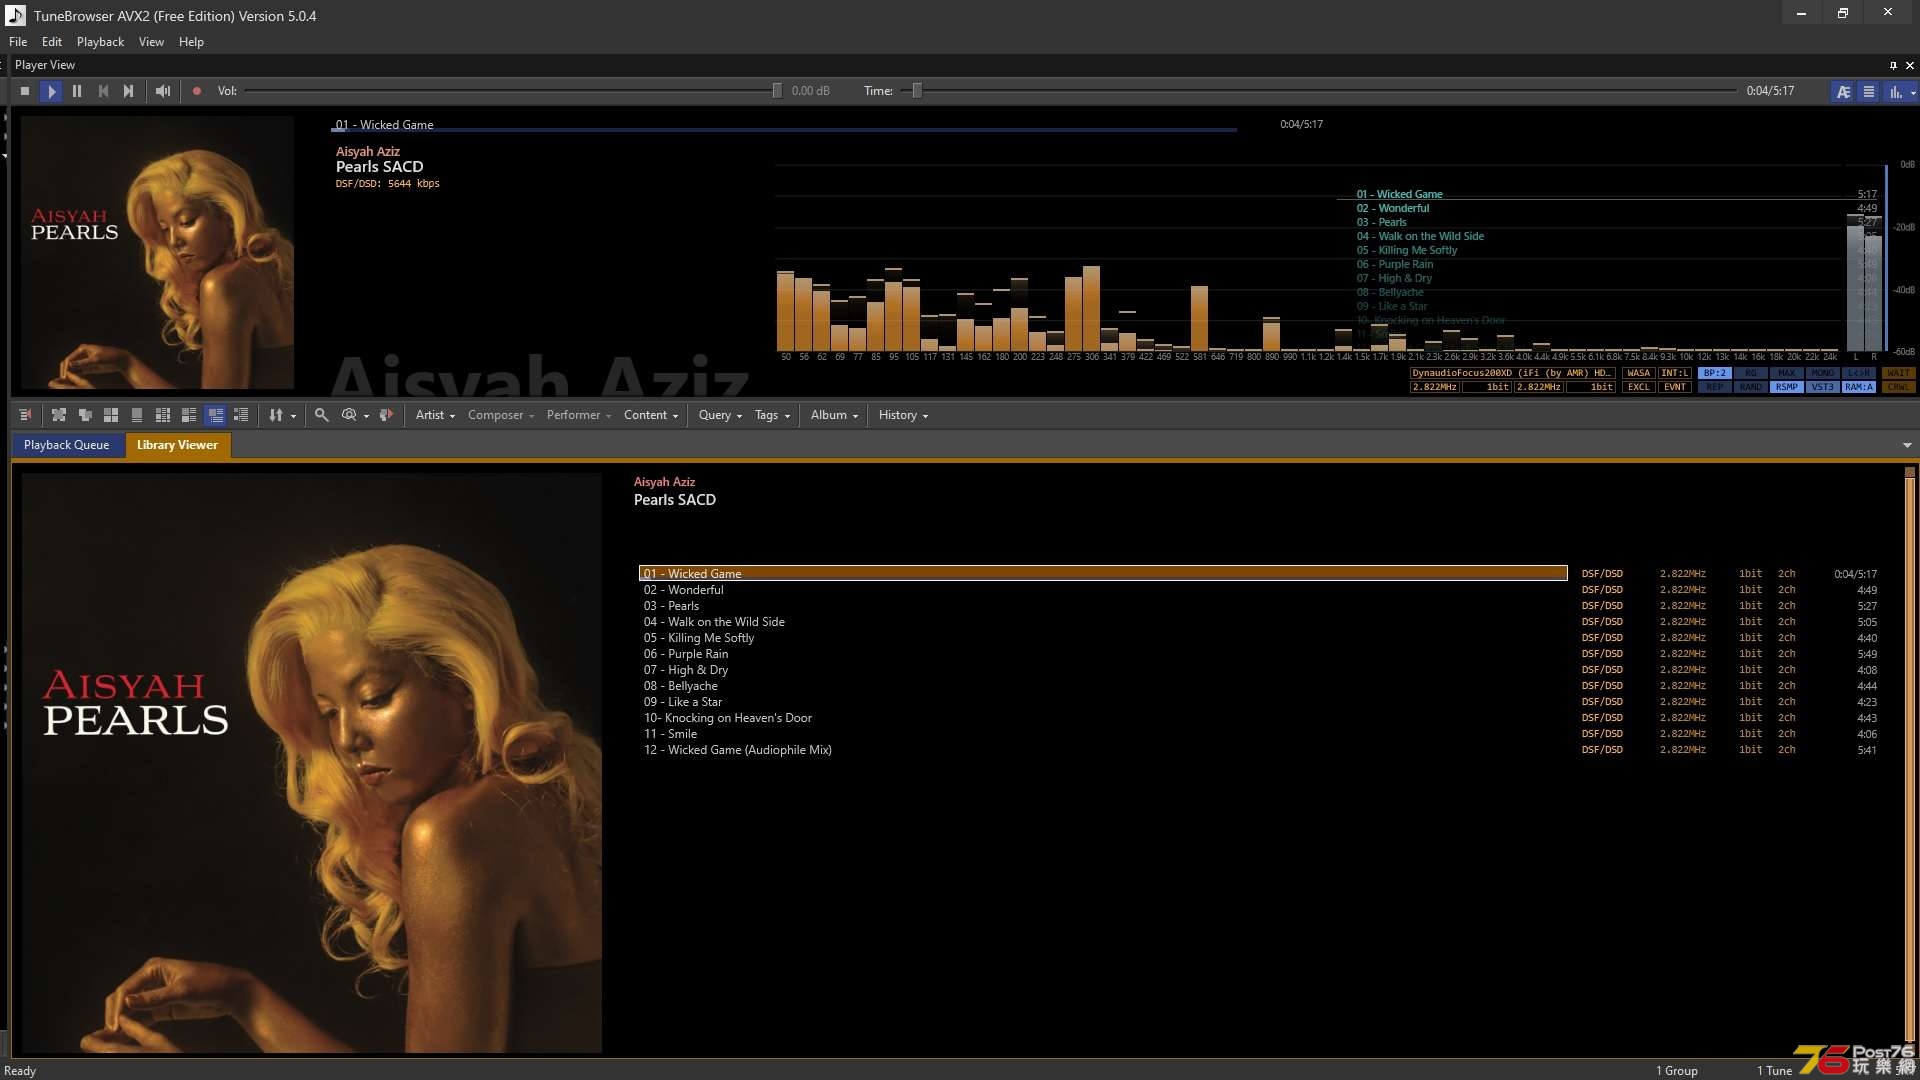Select the shuffle-like view icon in library toolbar
1920x1080 pixels.
[59, 415]
